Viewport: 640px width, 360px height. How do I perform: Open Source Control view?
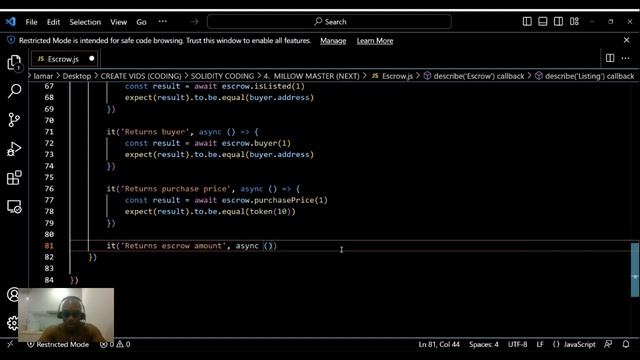pyautogui.click(x=14, y=120)
